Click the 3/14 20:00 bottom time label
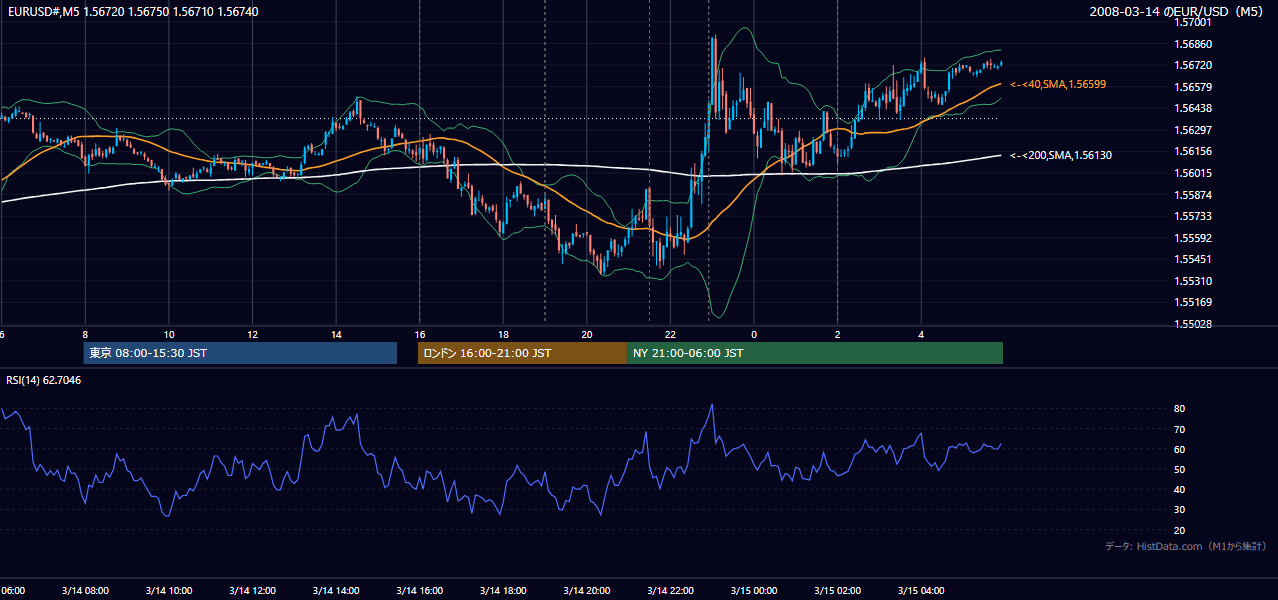 pyautogui.click(x=586, y=590)
